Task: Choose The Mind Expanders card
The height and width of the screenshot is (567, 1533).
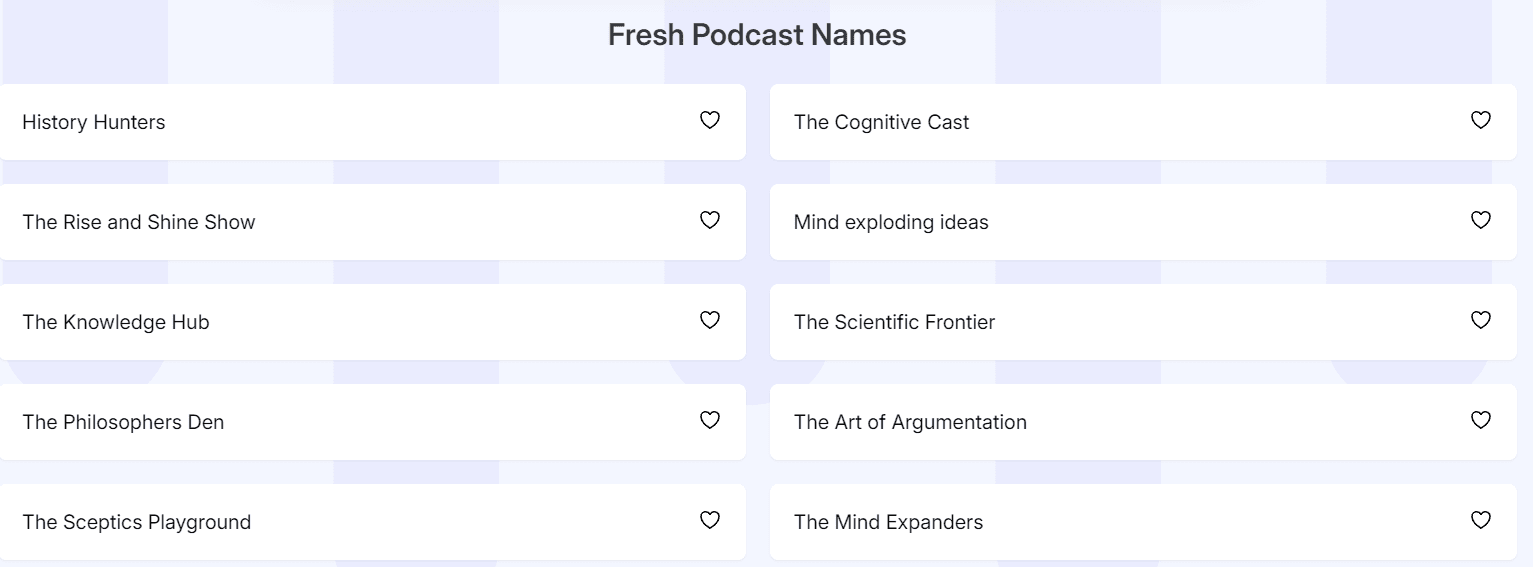Action: click(1143, 522)
